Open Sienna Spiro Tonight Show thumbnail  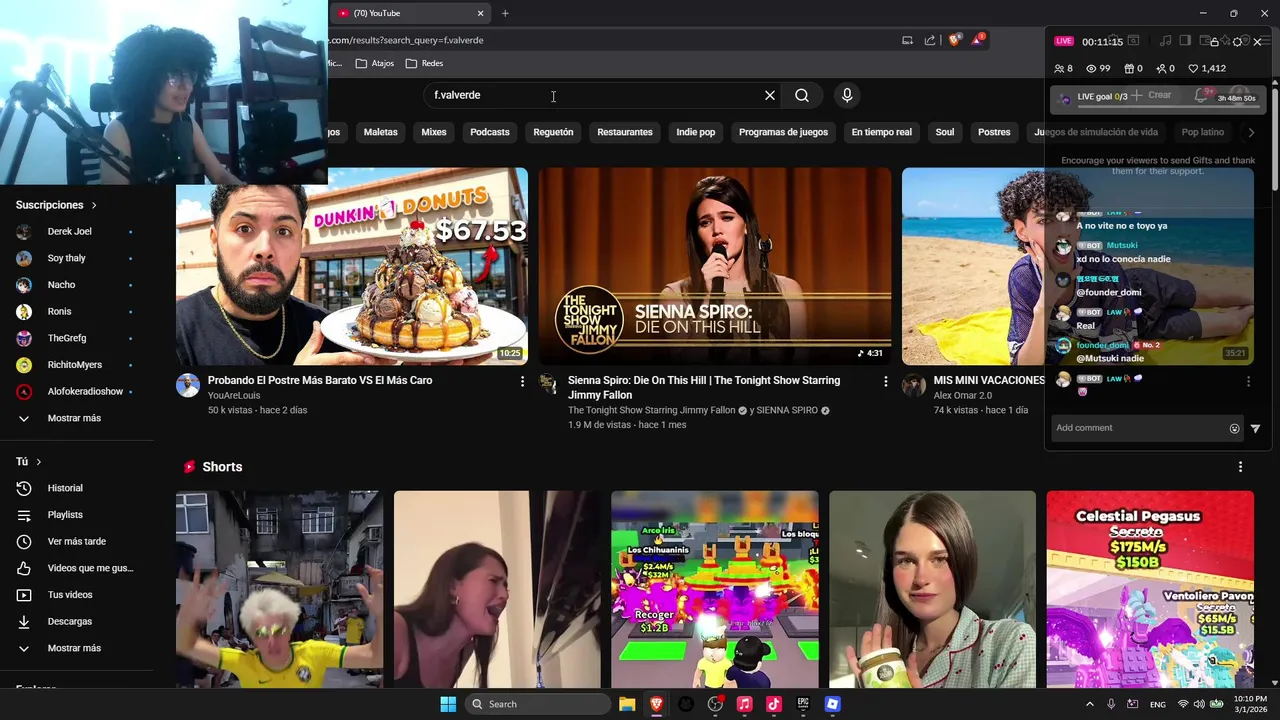click(x=715, y=266)
